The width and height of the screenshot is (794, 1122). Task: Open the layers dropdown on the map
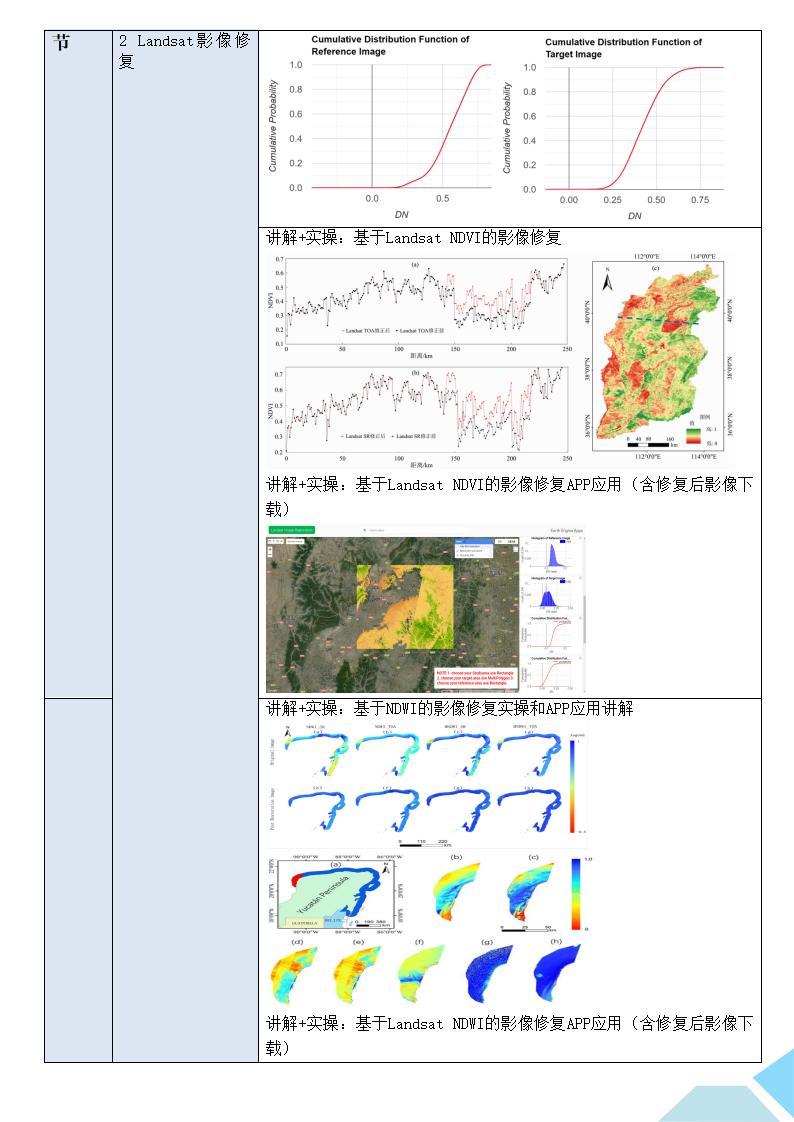click(475, 542)
